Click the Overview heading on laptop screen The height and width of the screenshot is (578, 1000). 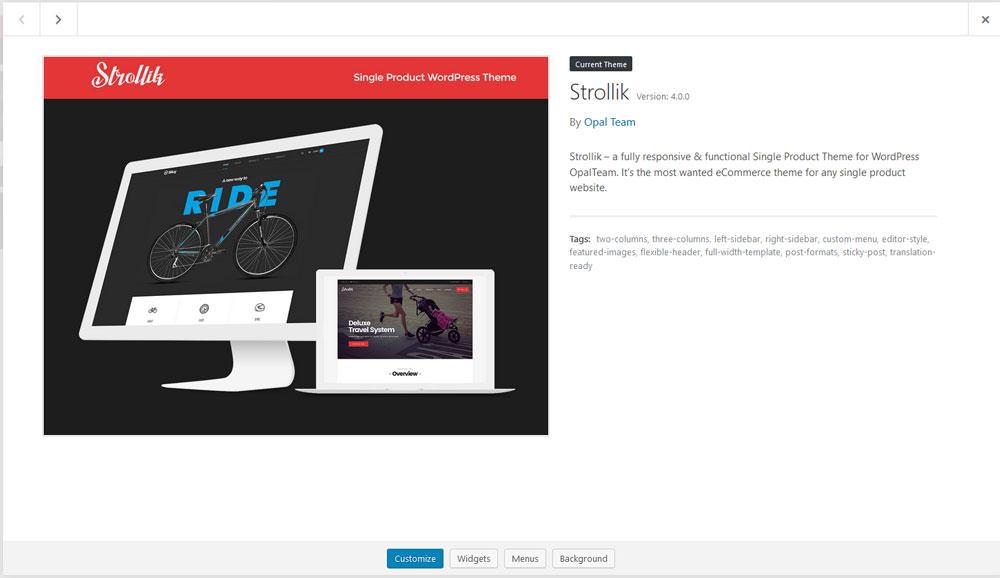coord(404,373)
